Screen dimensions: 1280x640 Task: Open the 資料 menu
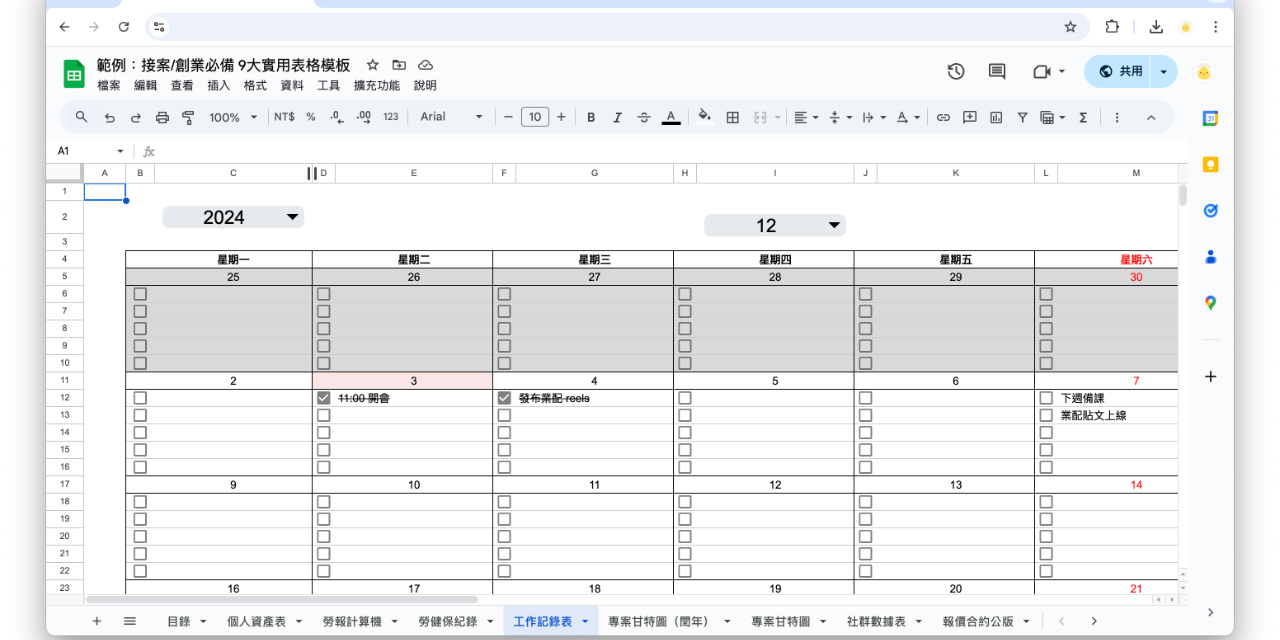(291, 86)
